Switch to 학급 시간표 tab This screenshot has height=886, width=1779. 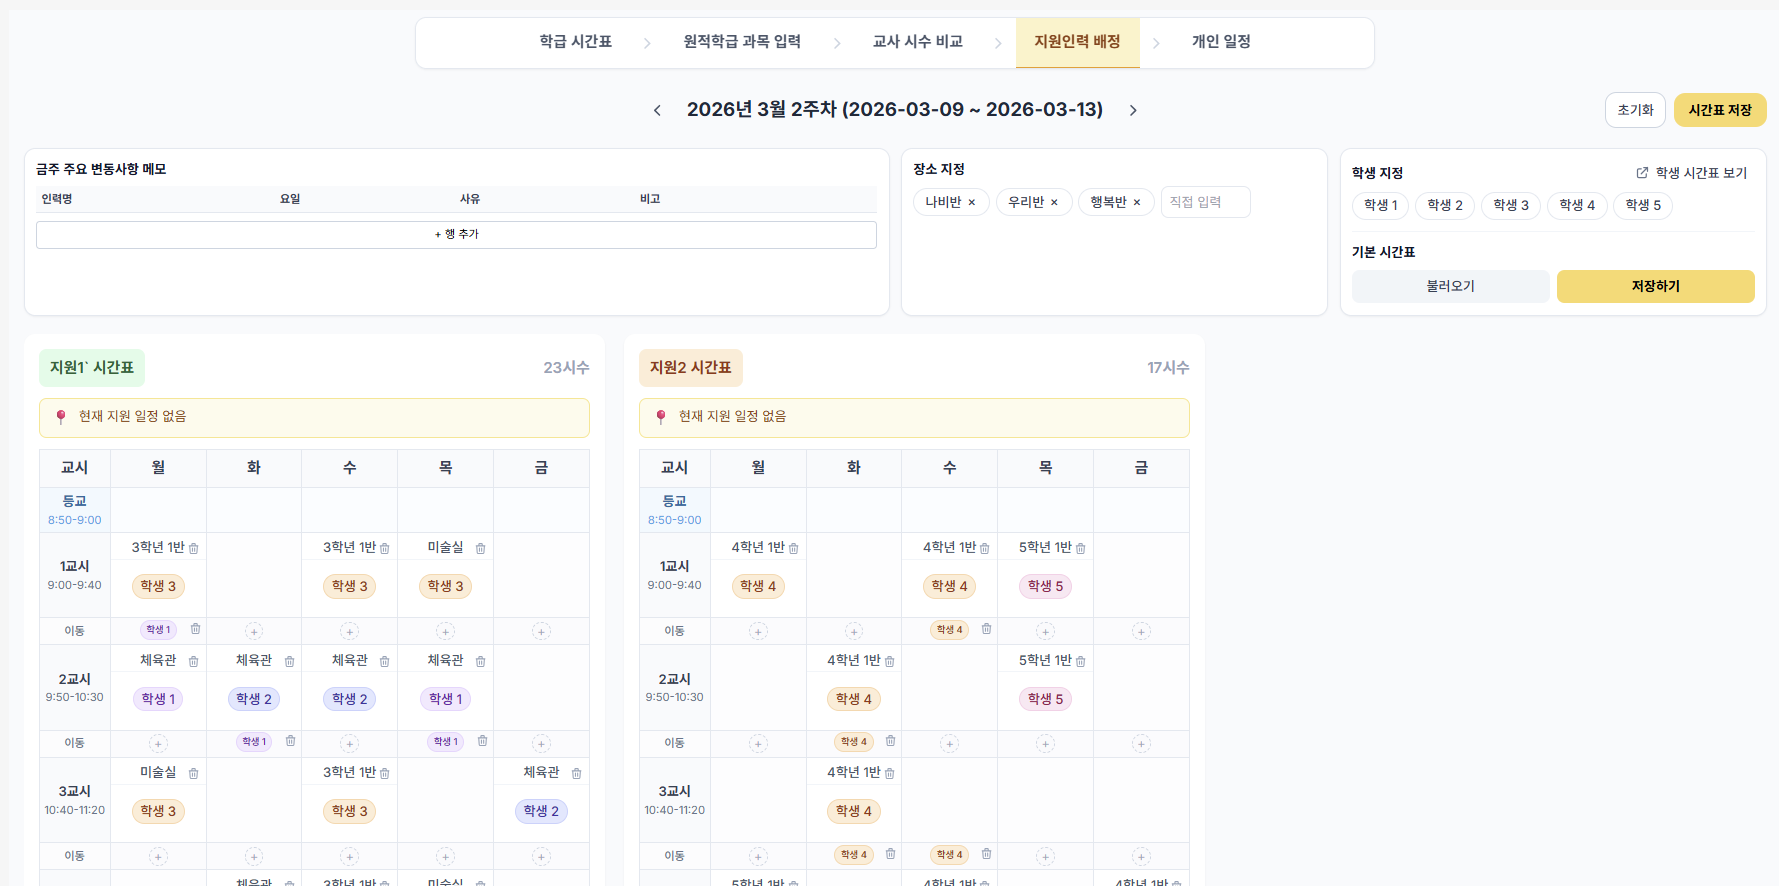point(575,42)
